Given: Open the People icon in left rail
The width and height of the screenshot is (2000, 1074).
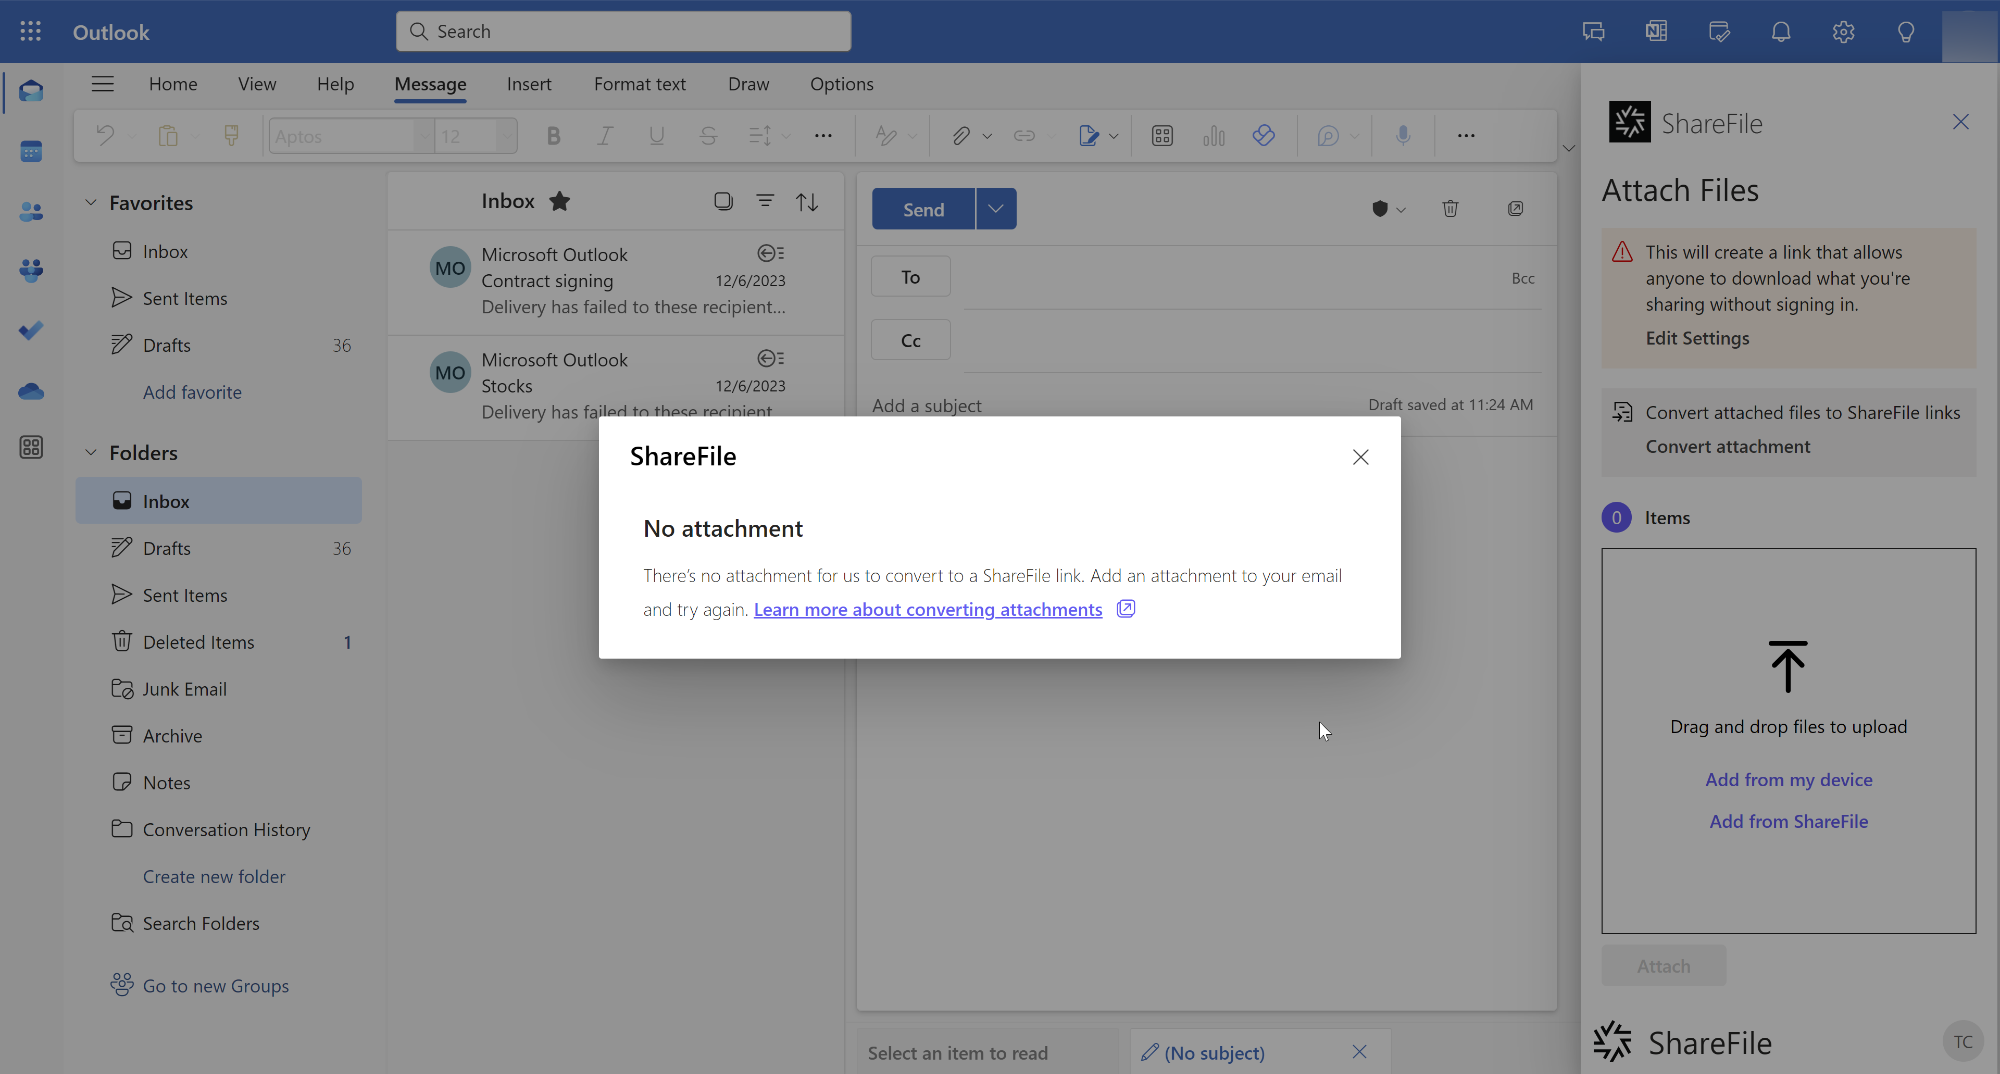Looking at the screenshot, I should coord(31,211).
